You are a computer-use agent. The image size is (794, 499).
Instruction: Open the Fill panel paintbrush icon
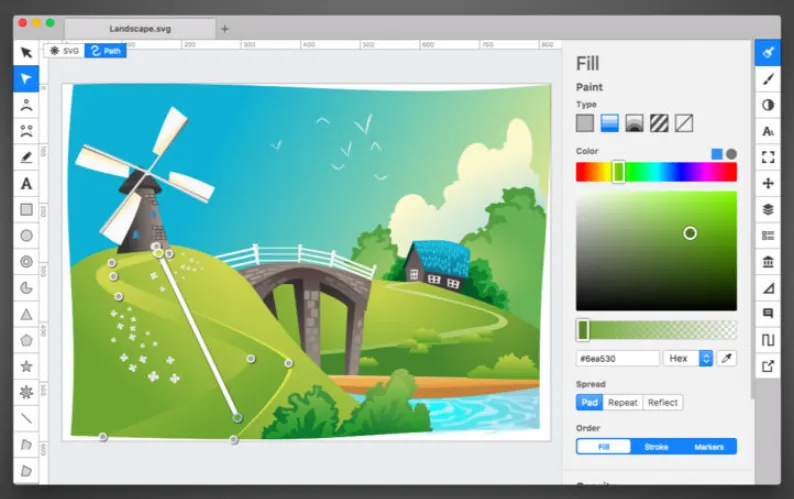point(768,52)
